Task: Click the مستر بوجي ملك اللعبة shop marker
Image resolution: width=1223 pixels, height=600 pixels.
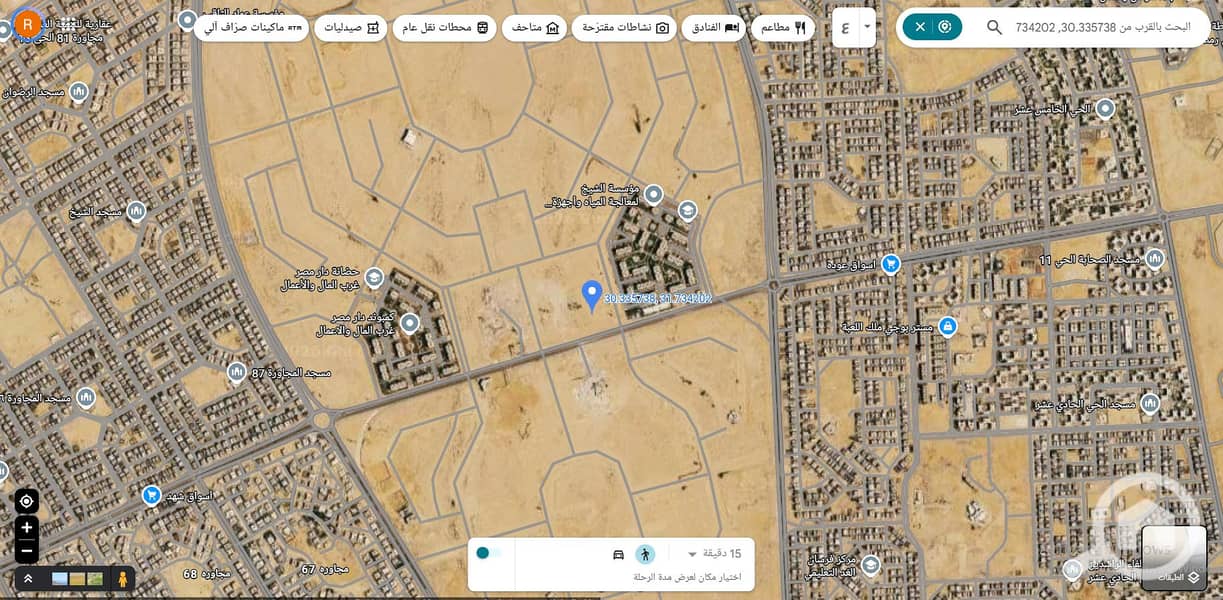Action: point(948,326)
